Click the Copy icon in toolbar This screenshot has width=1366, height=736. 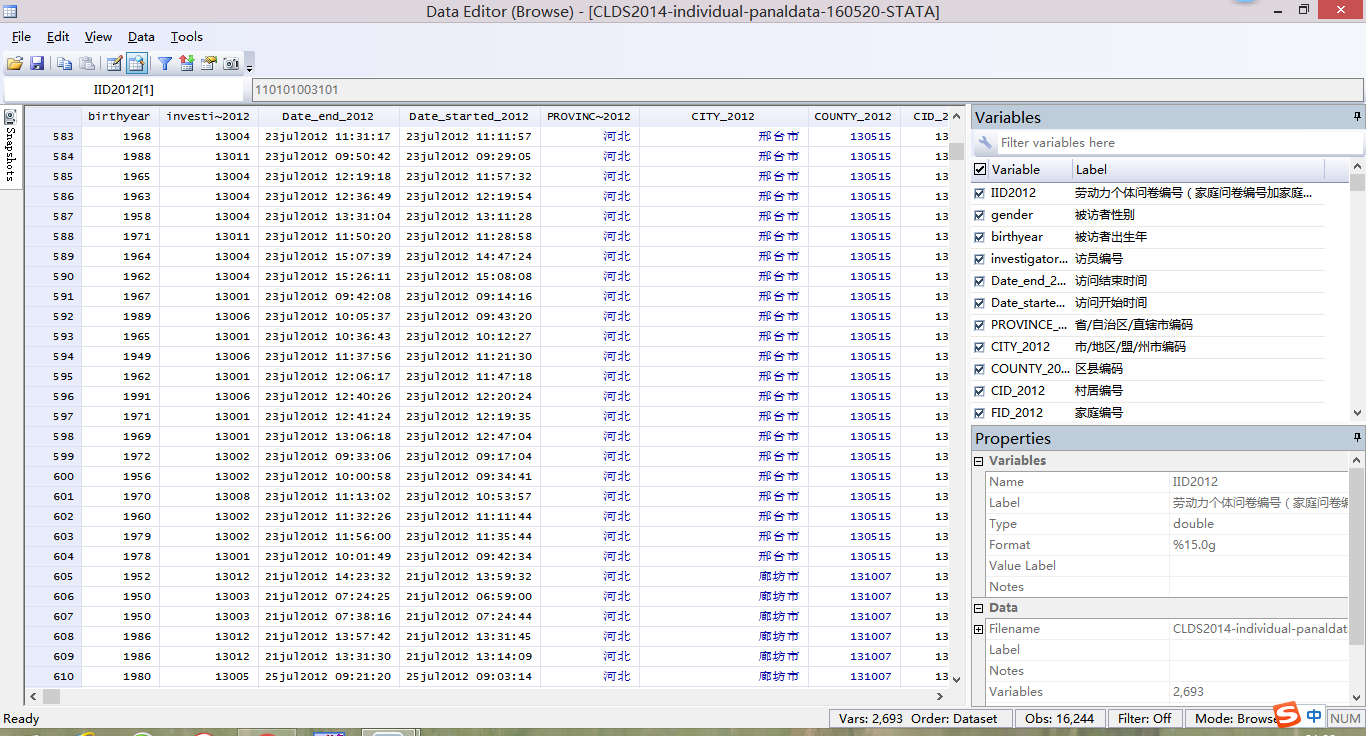[x=64, y=63]
